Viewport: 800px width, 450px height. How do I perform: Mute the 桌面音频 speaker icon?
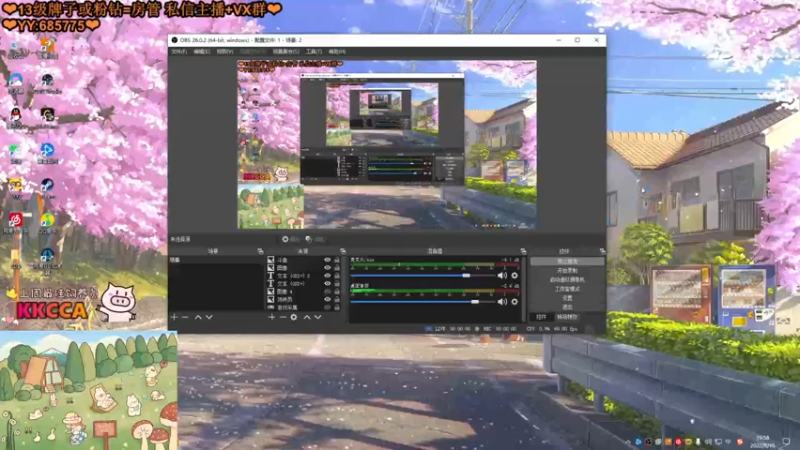click(502, 302)
